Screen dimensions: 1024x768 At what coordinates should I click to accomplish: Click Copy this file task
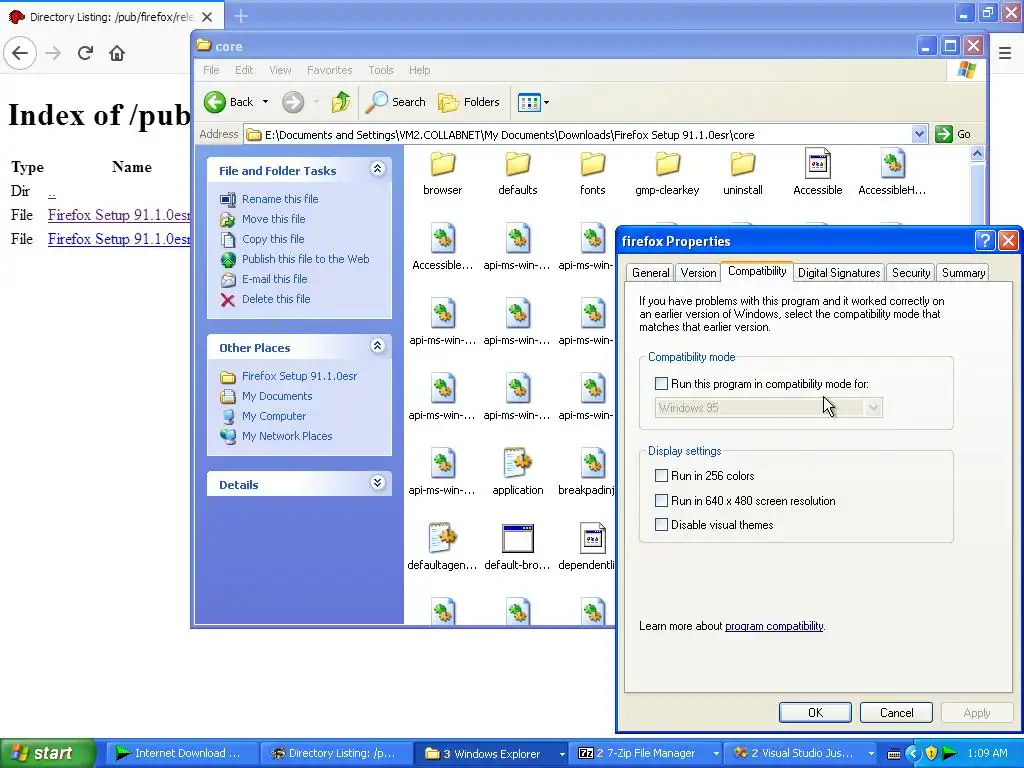point(273,239)
